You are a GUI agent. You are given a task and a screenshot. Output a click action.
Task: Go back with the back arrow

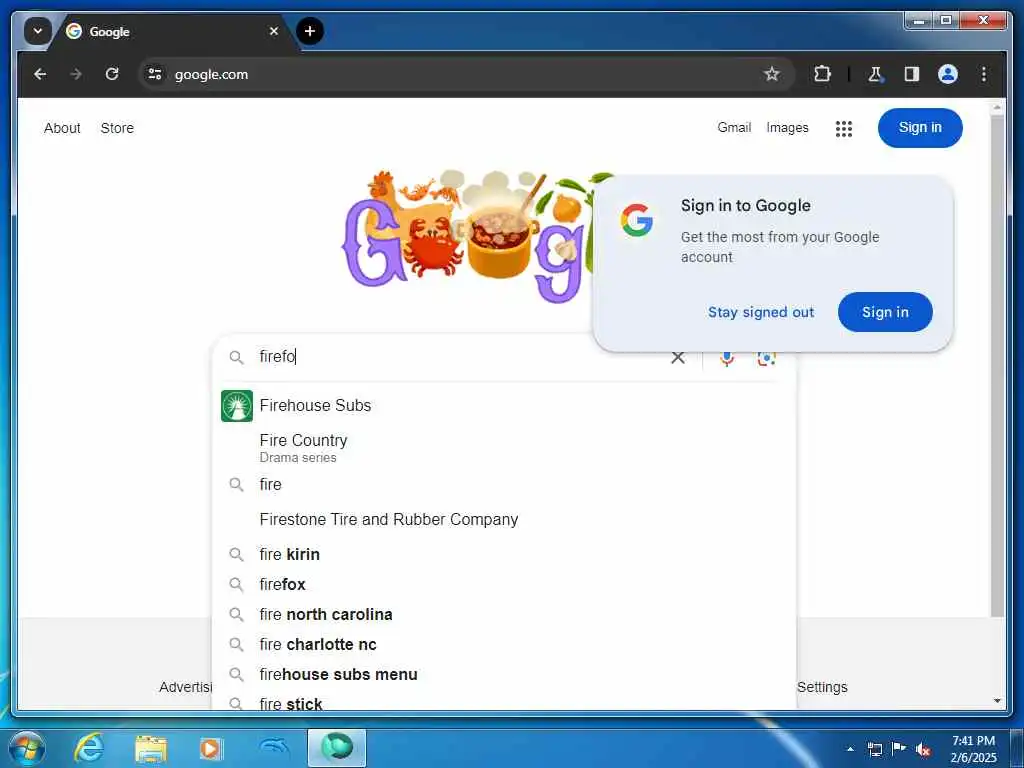click(40, 74)
